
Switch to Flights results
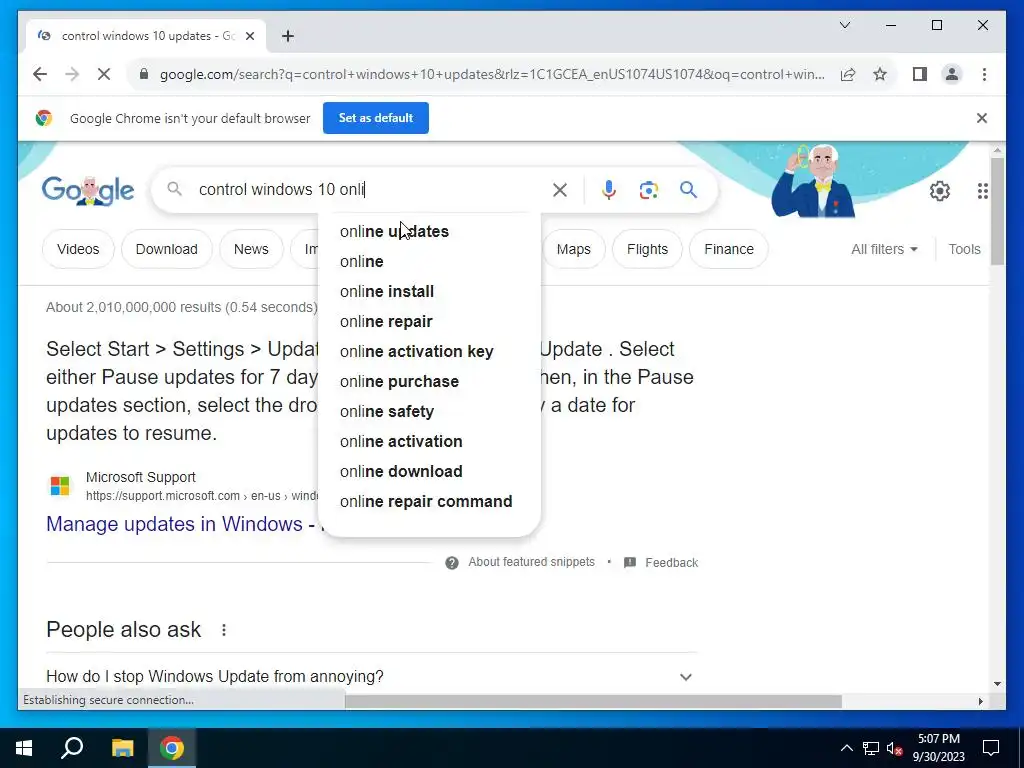(647, 249)
